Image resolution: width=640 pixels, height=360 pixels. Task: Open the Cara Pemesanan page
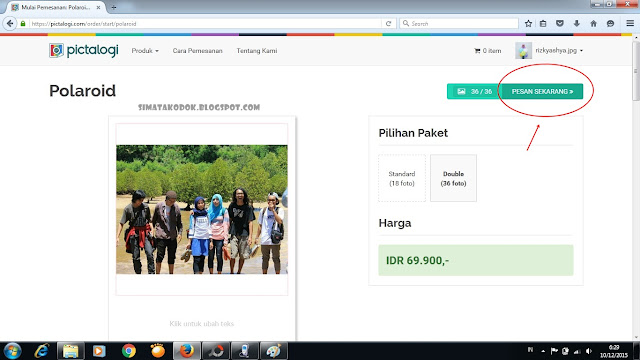(198, 51)
